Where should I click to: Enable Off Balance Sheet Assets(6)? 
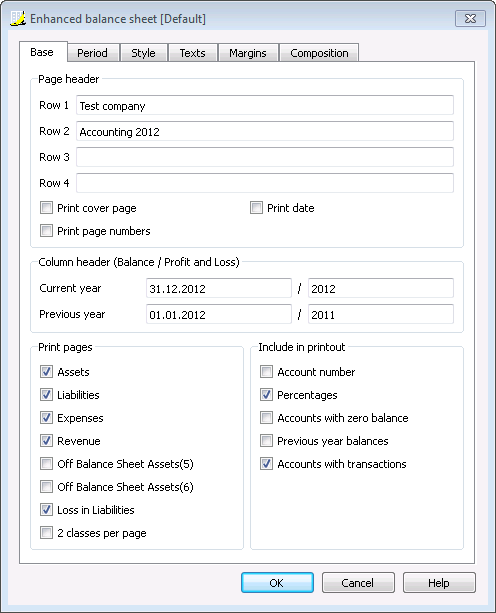tap(46, 487)
